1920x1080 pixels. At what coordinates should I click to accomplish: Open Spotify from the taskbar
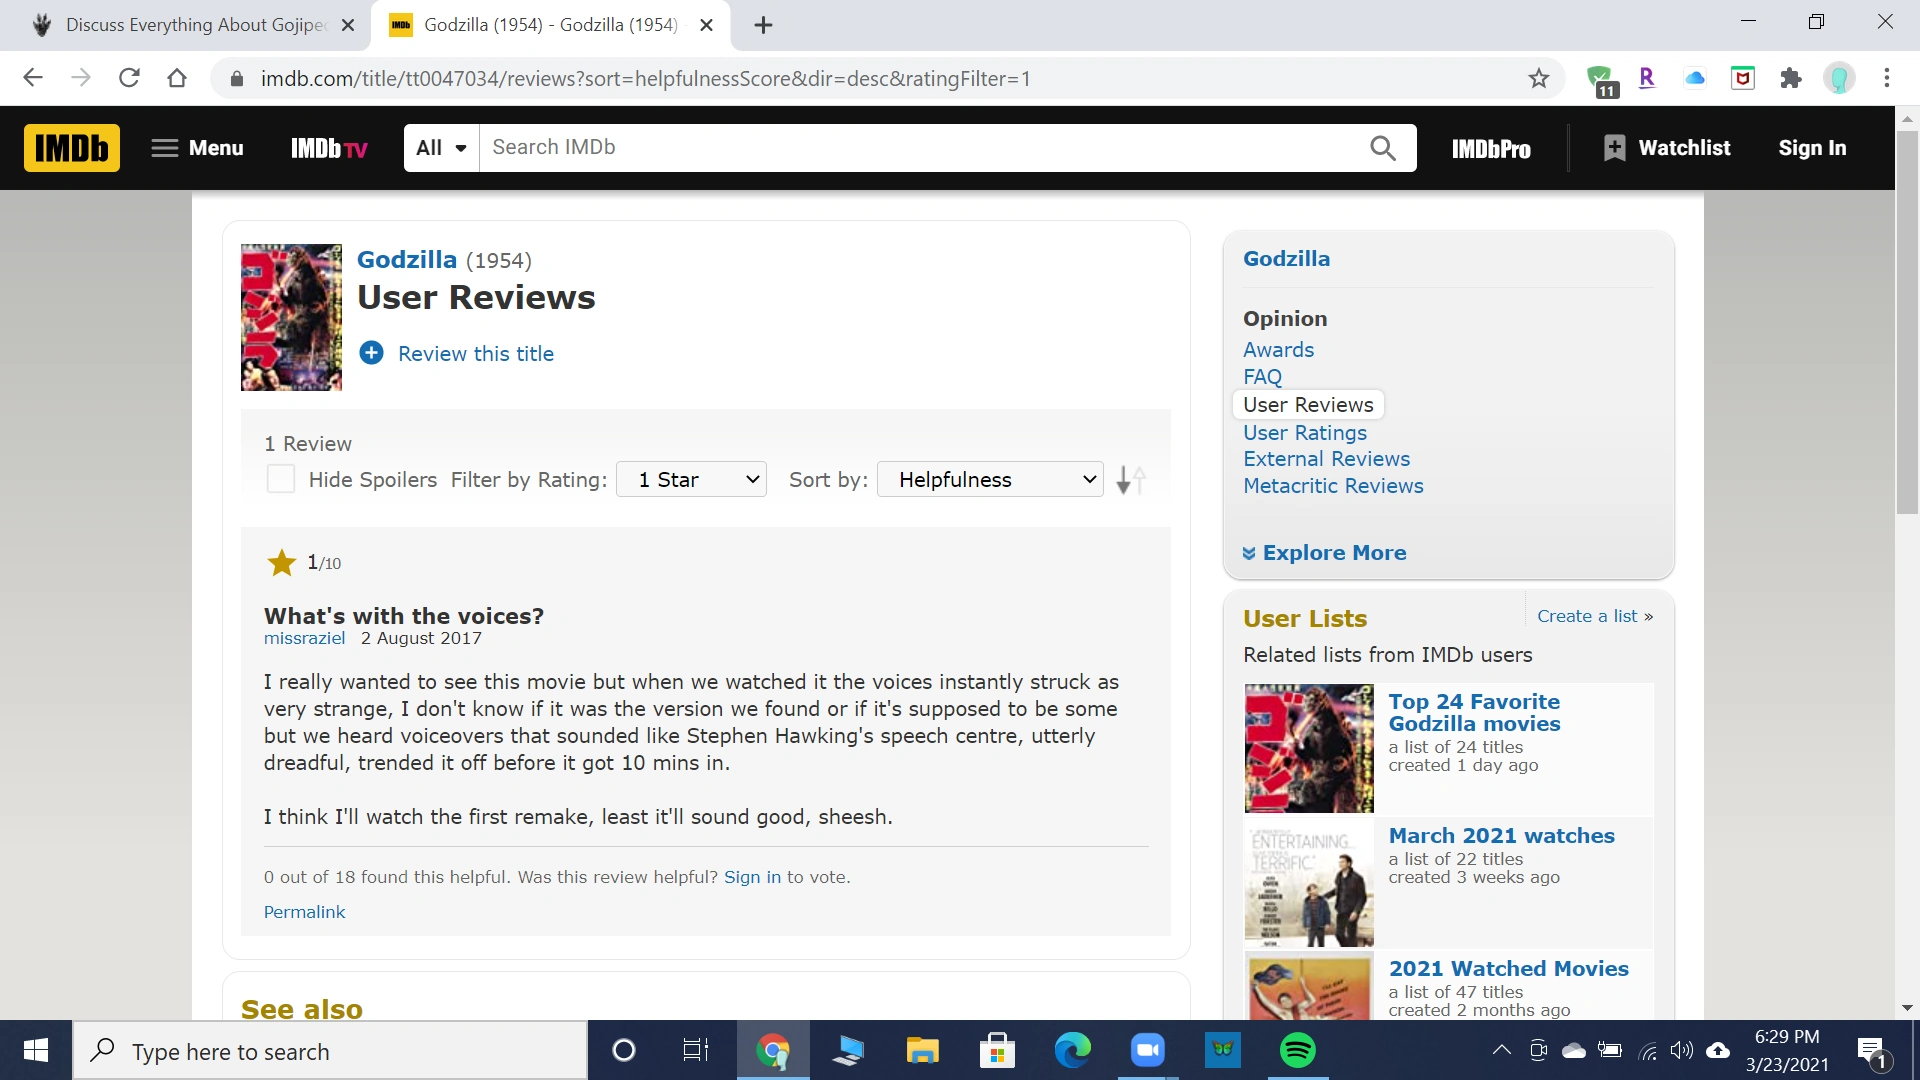(1297, 1051)
